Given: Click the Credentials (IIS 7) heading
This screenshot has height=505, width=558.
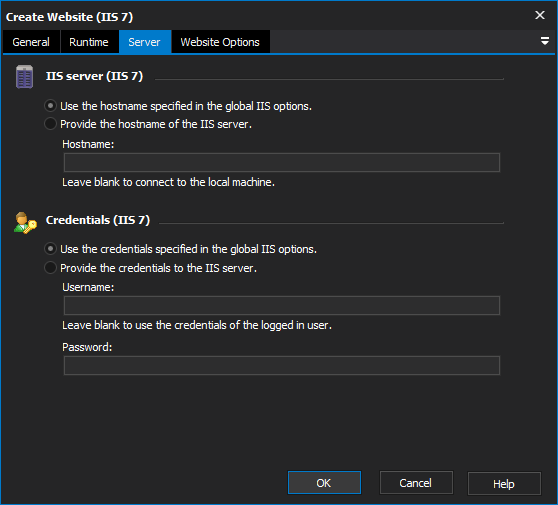Looking at the screenshot, I should tap(98, 220).
